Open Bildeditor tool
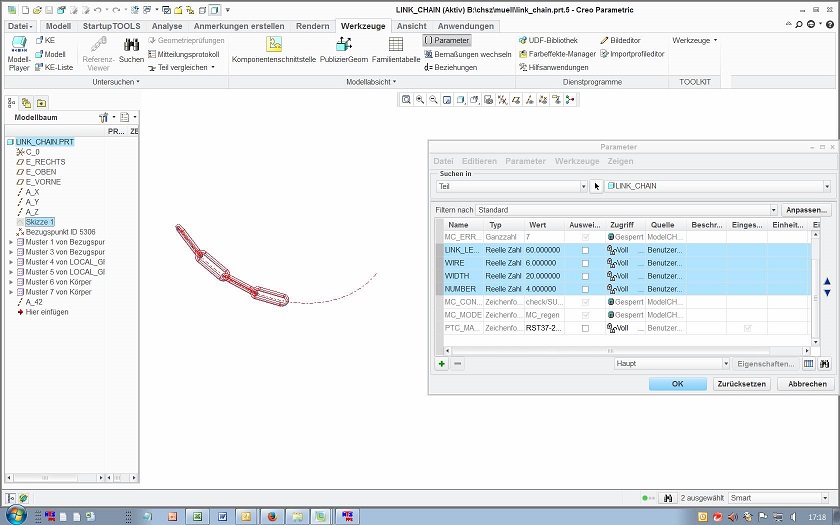This screenshot has width=840, height=525. click(x=620, y=40)
